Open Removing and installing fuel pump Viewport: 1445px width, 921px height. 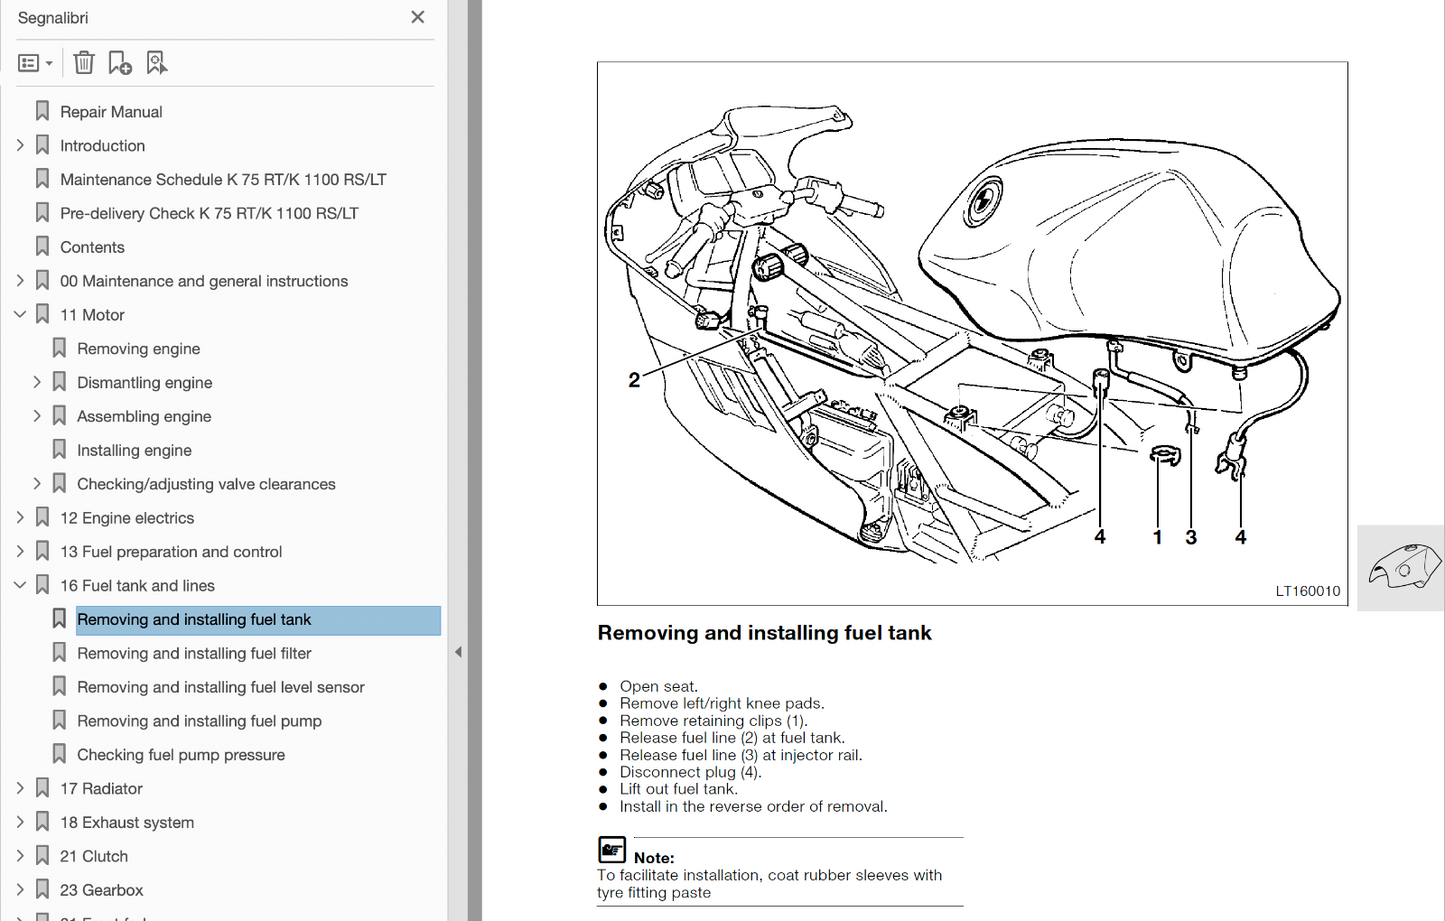click(199, 721)
